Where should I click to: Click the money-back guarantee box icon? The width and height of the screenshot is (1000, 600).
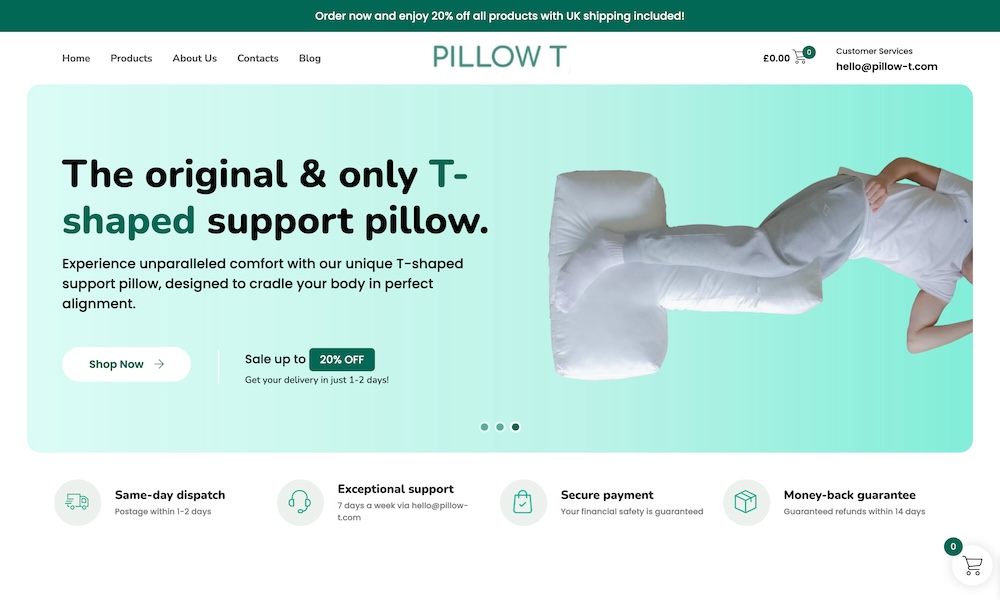coord(746,502)
